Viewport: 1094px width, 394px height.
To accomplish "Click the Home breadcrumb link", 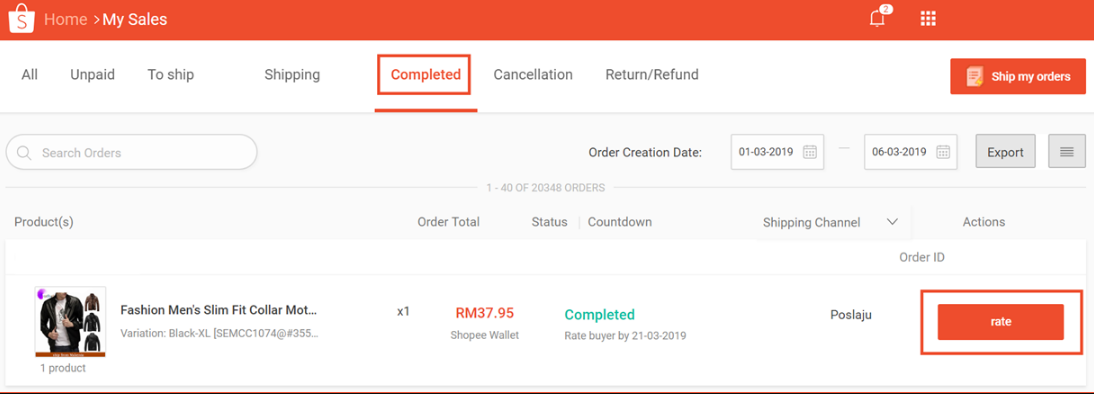I will pyautogui.click(x=66, y=20).
